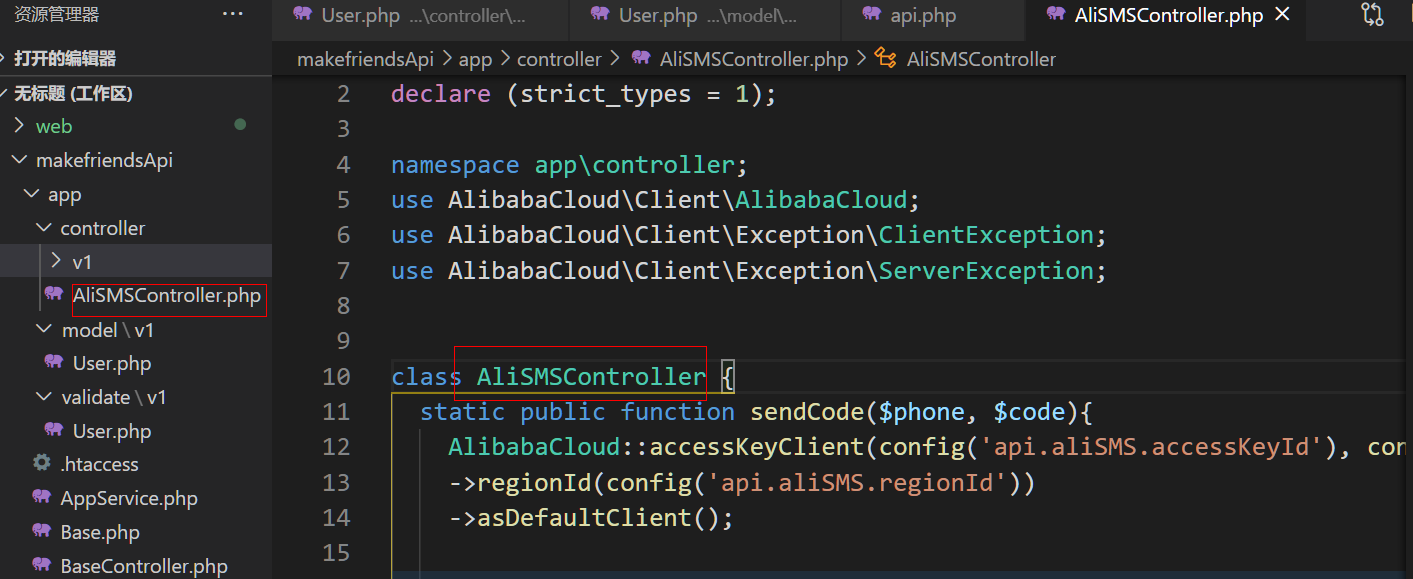Collapse the validate \ v1 folder
Image resolution: width=1413 pixels, height=579 pixels.
[x=113, y=397]
